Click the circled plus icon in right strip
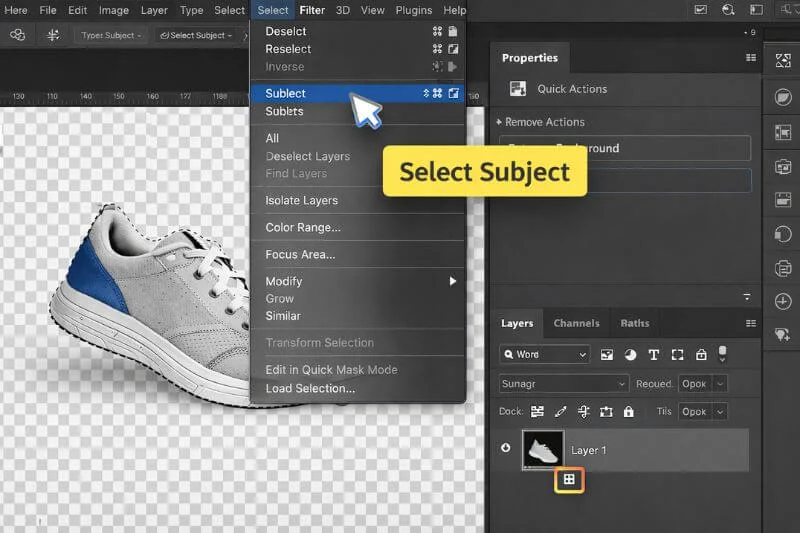This screenshot has width=800, height=533. [783, 301]
